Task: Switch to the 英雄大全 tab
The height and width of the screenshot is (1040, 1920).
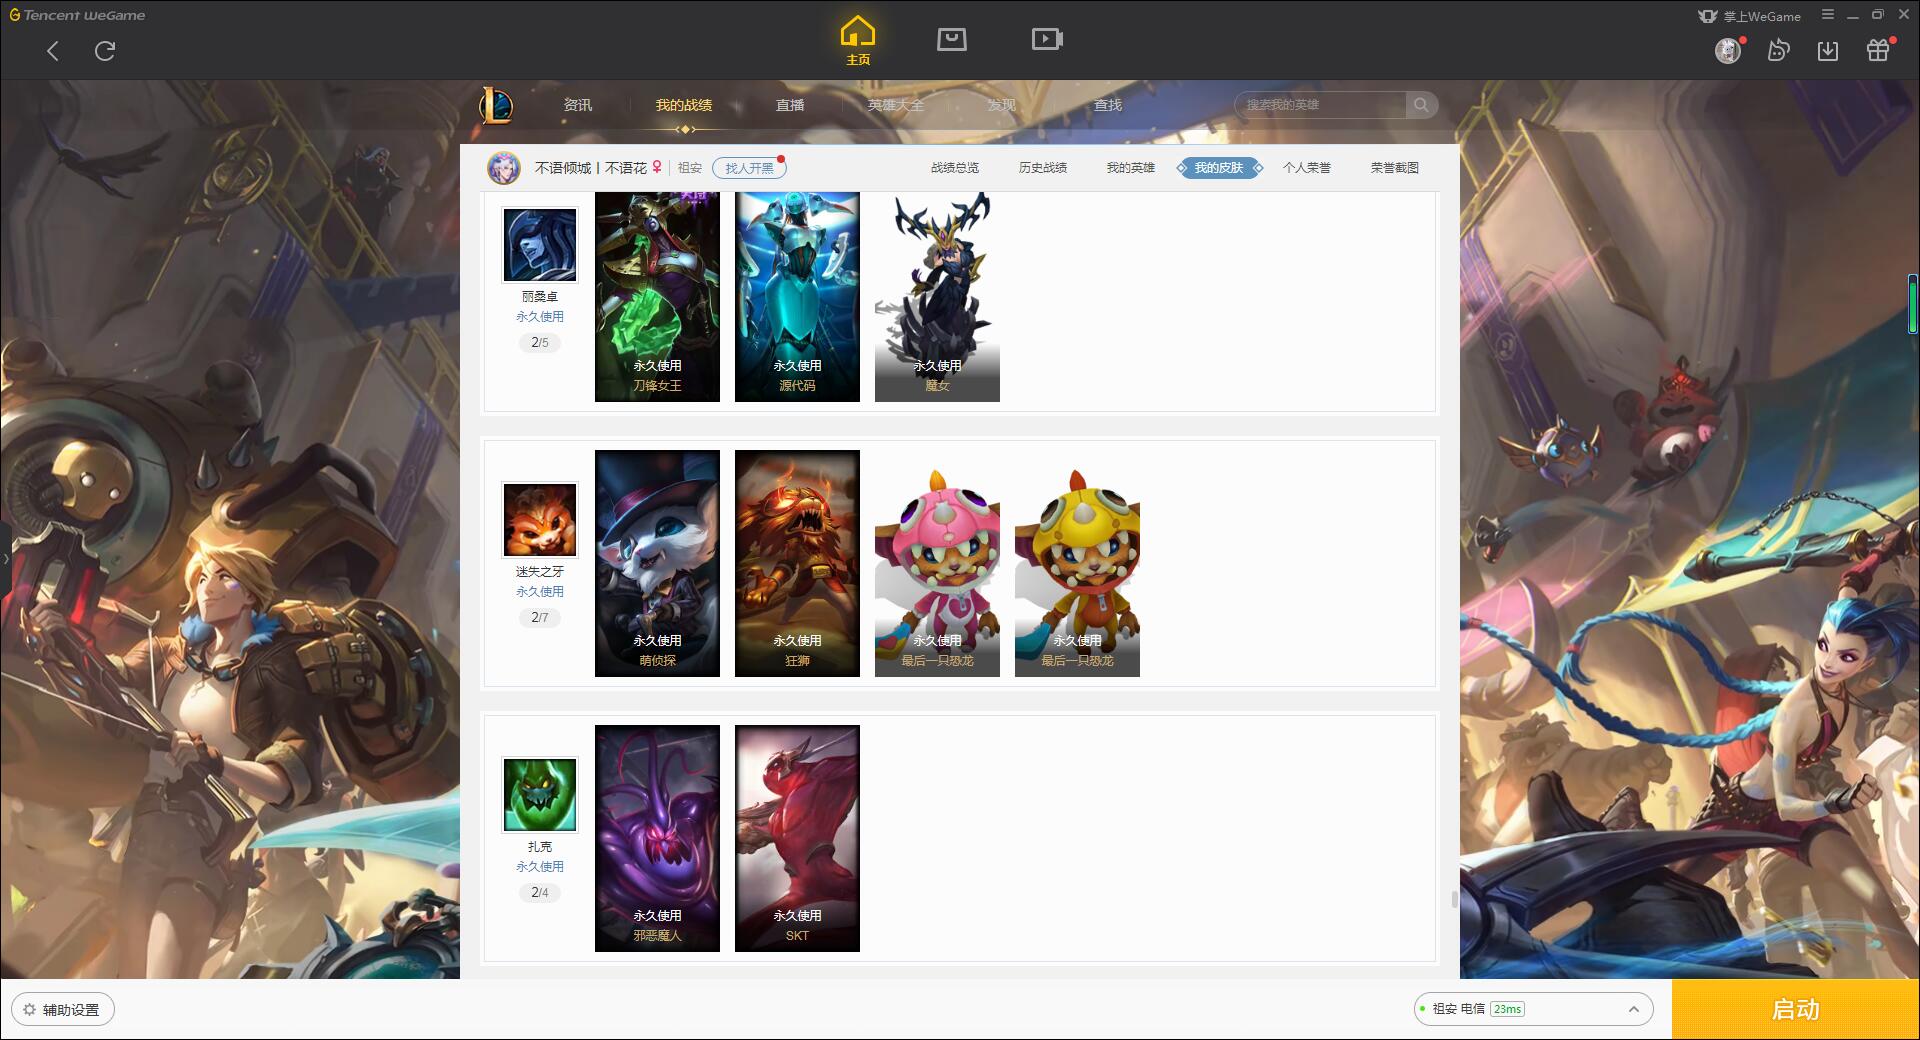Action: (896, 105)
